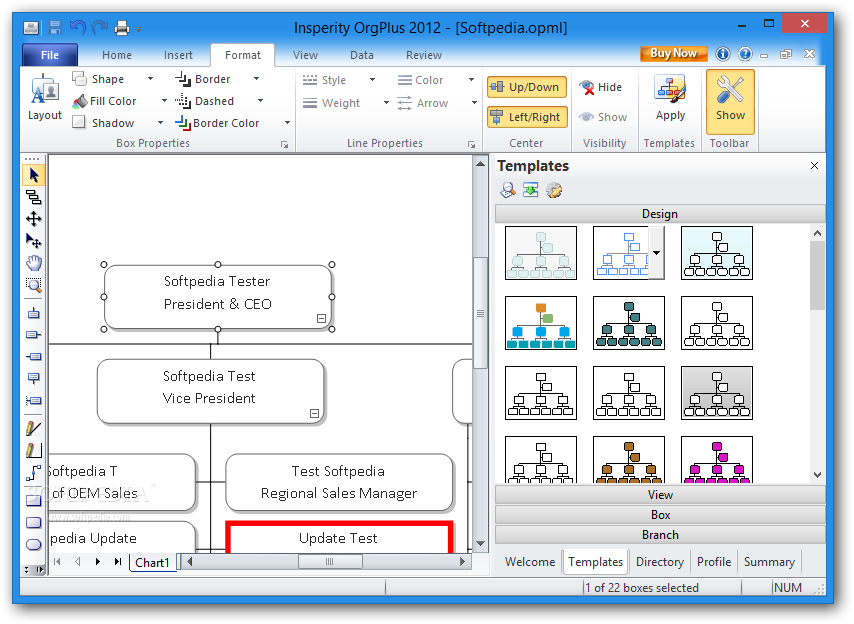Click the info circle icon
Screen dimensions: 854x624
(x=723, y=54)
